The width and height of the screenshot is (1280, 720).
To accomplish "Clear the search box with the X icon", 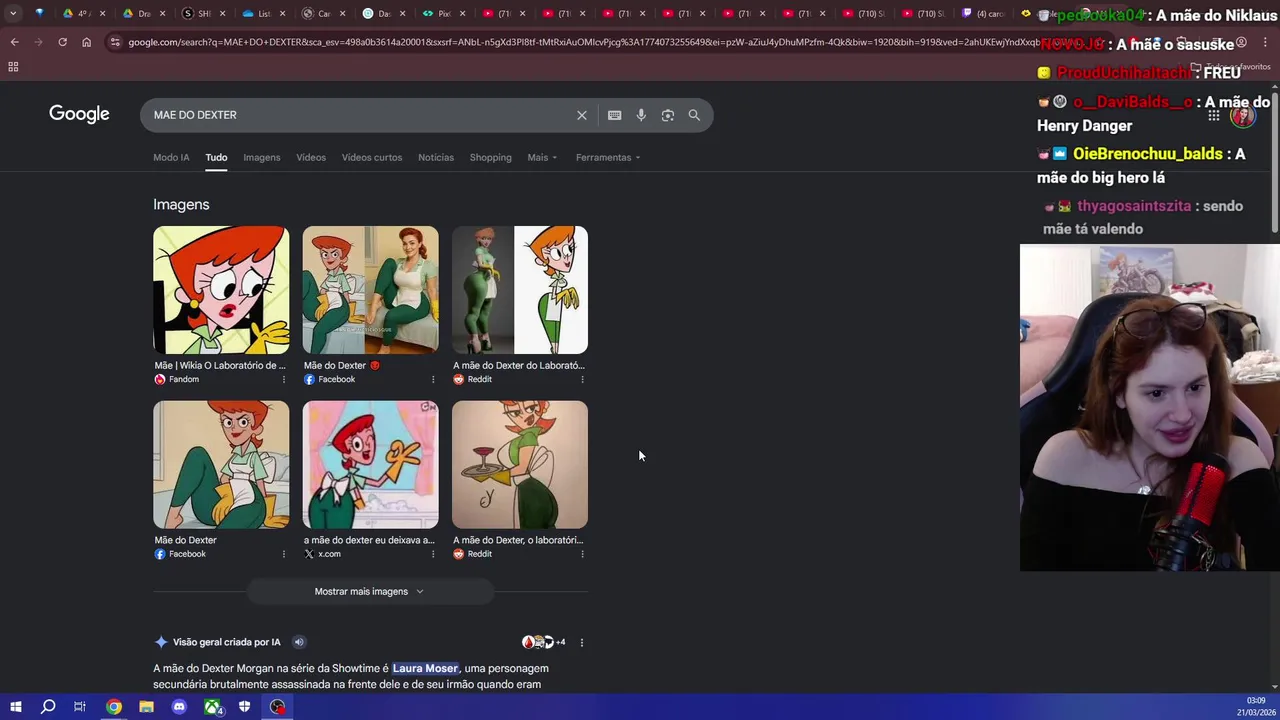I will [x=582, y=115].
